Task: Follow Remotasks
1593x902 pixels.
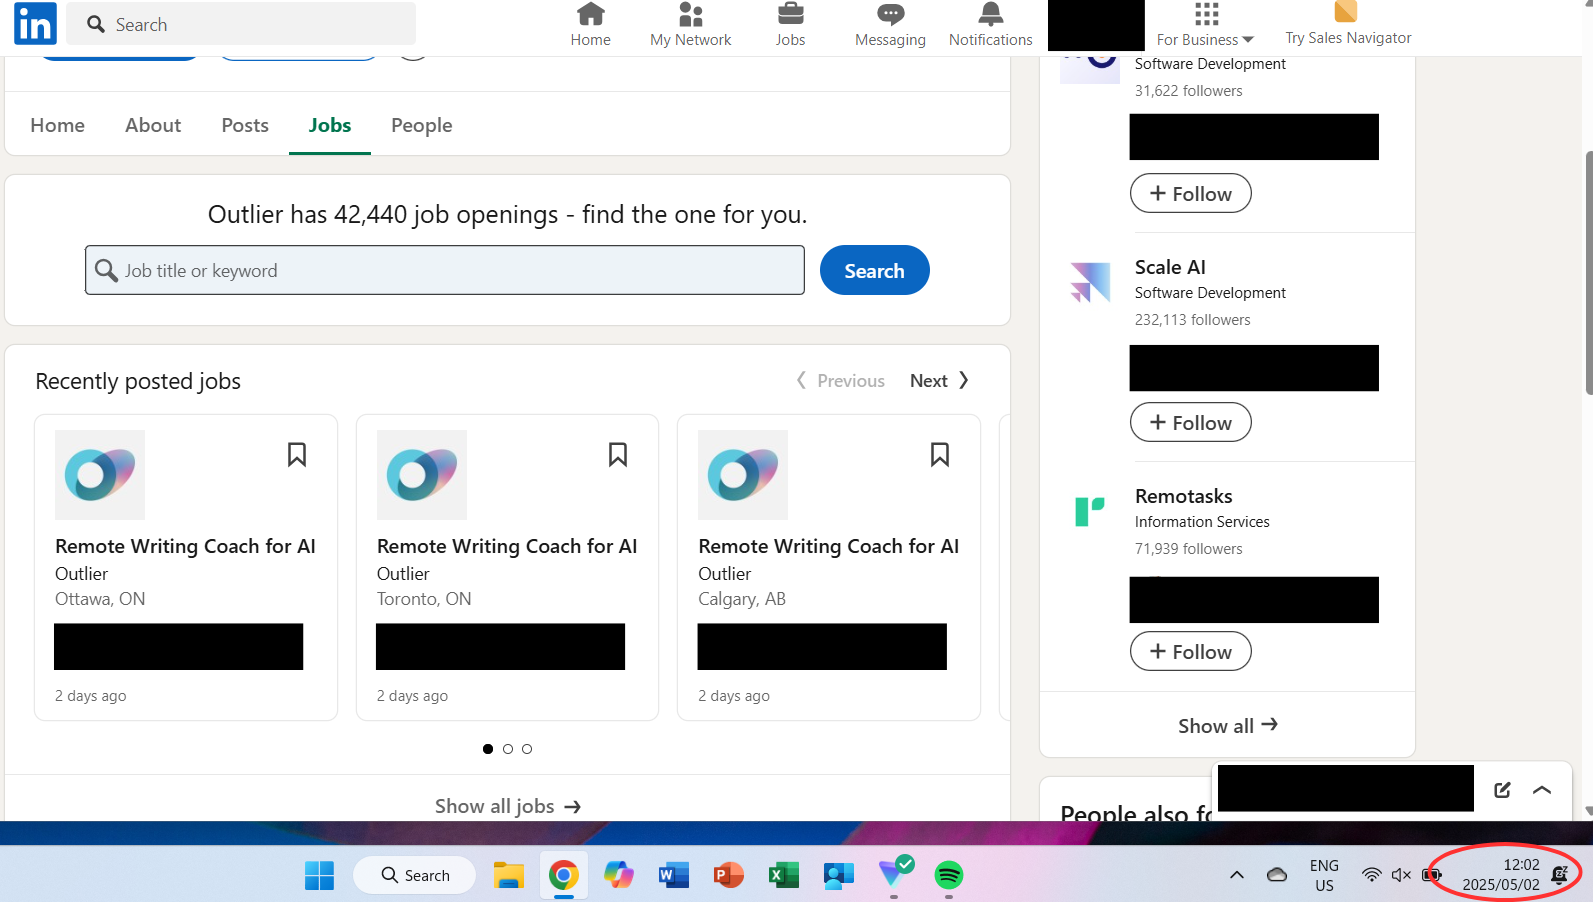Action: point(1190,652)
